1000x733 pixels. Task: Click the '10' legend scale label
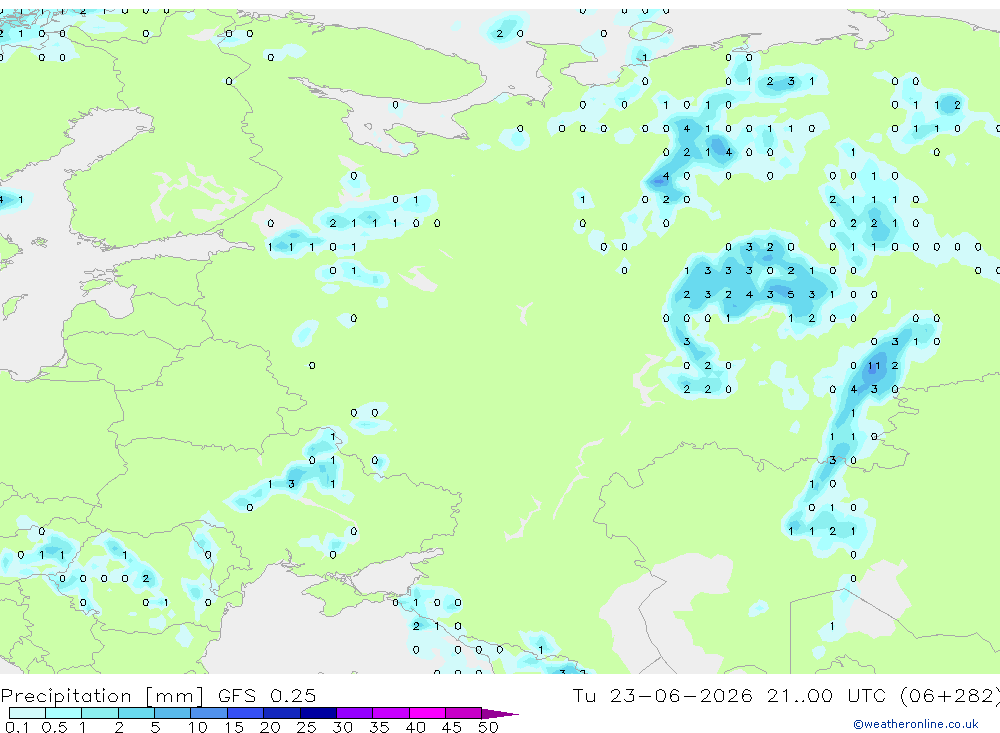point(198,727)
